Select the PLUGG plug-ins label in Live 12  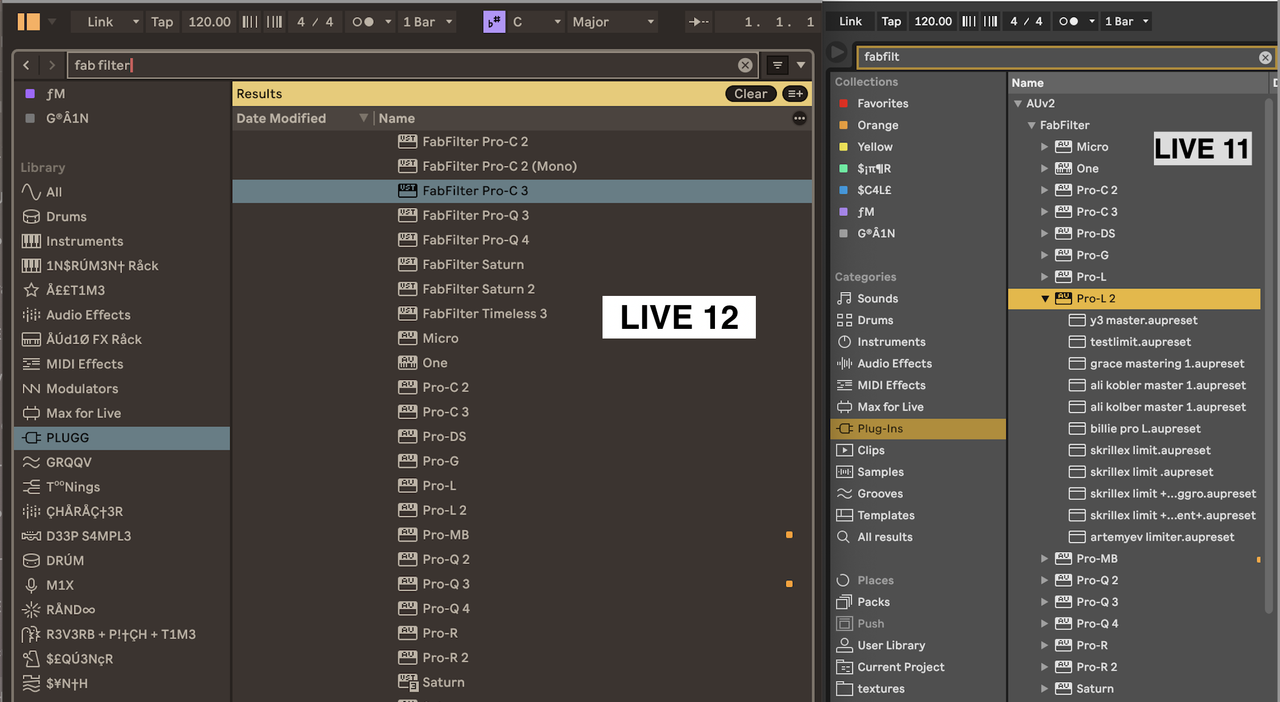(68, 438)
